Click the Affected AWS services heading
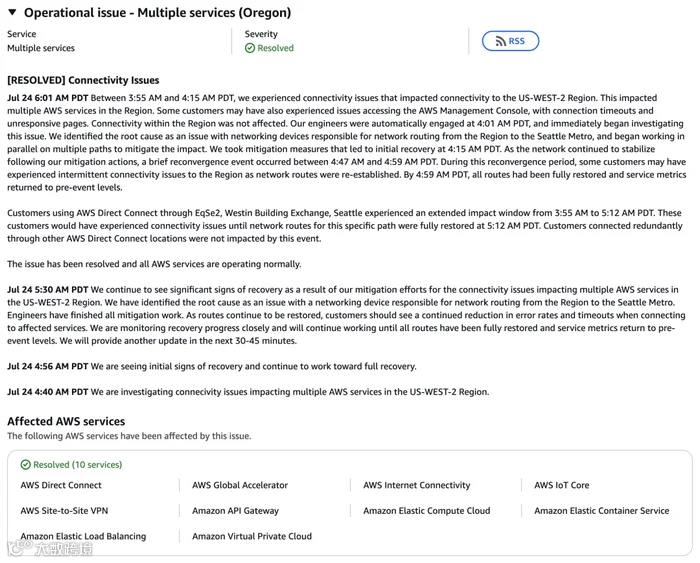This screenshot has height=563, width=700. click(66, 421)
